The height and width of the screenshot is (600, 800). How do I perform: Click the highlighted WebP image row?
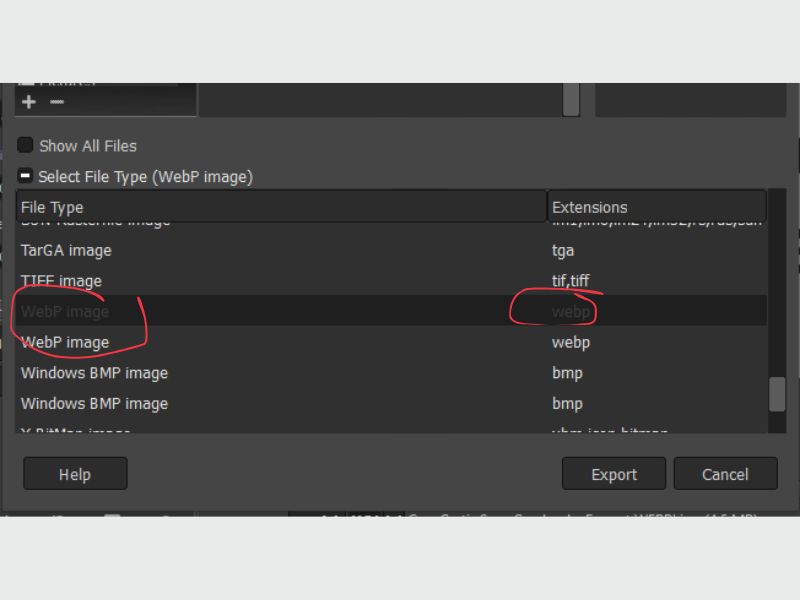[x=65, y=312]
